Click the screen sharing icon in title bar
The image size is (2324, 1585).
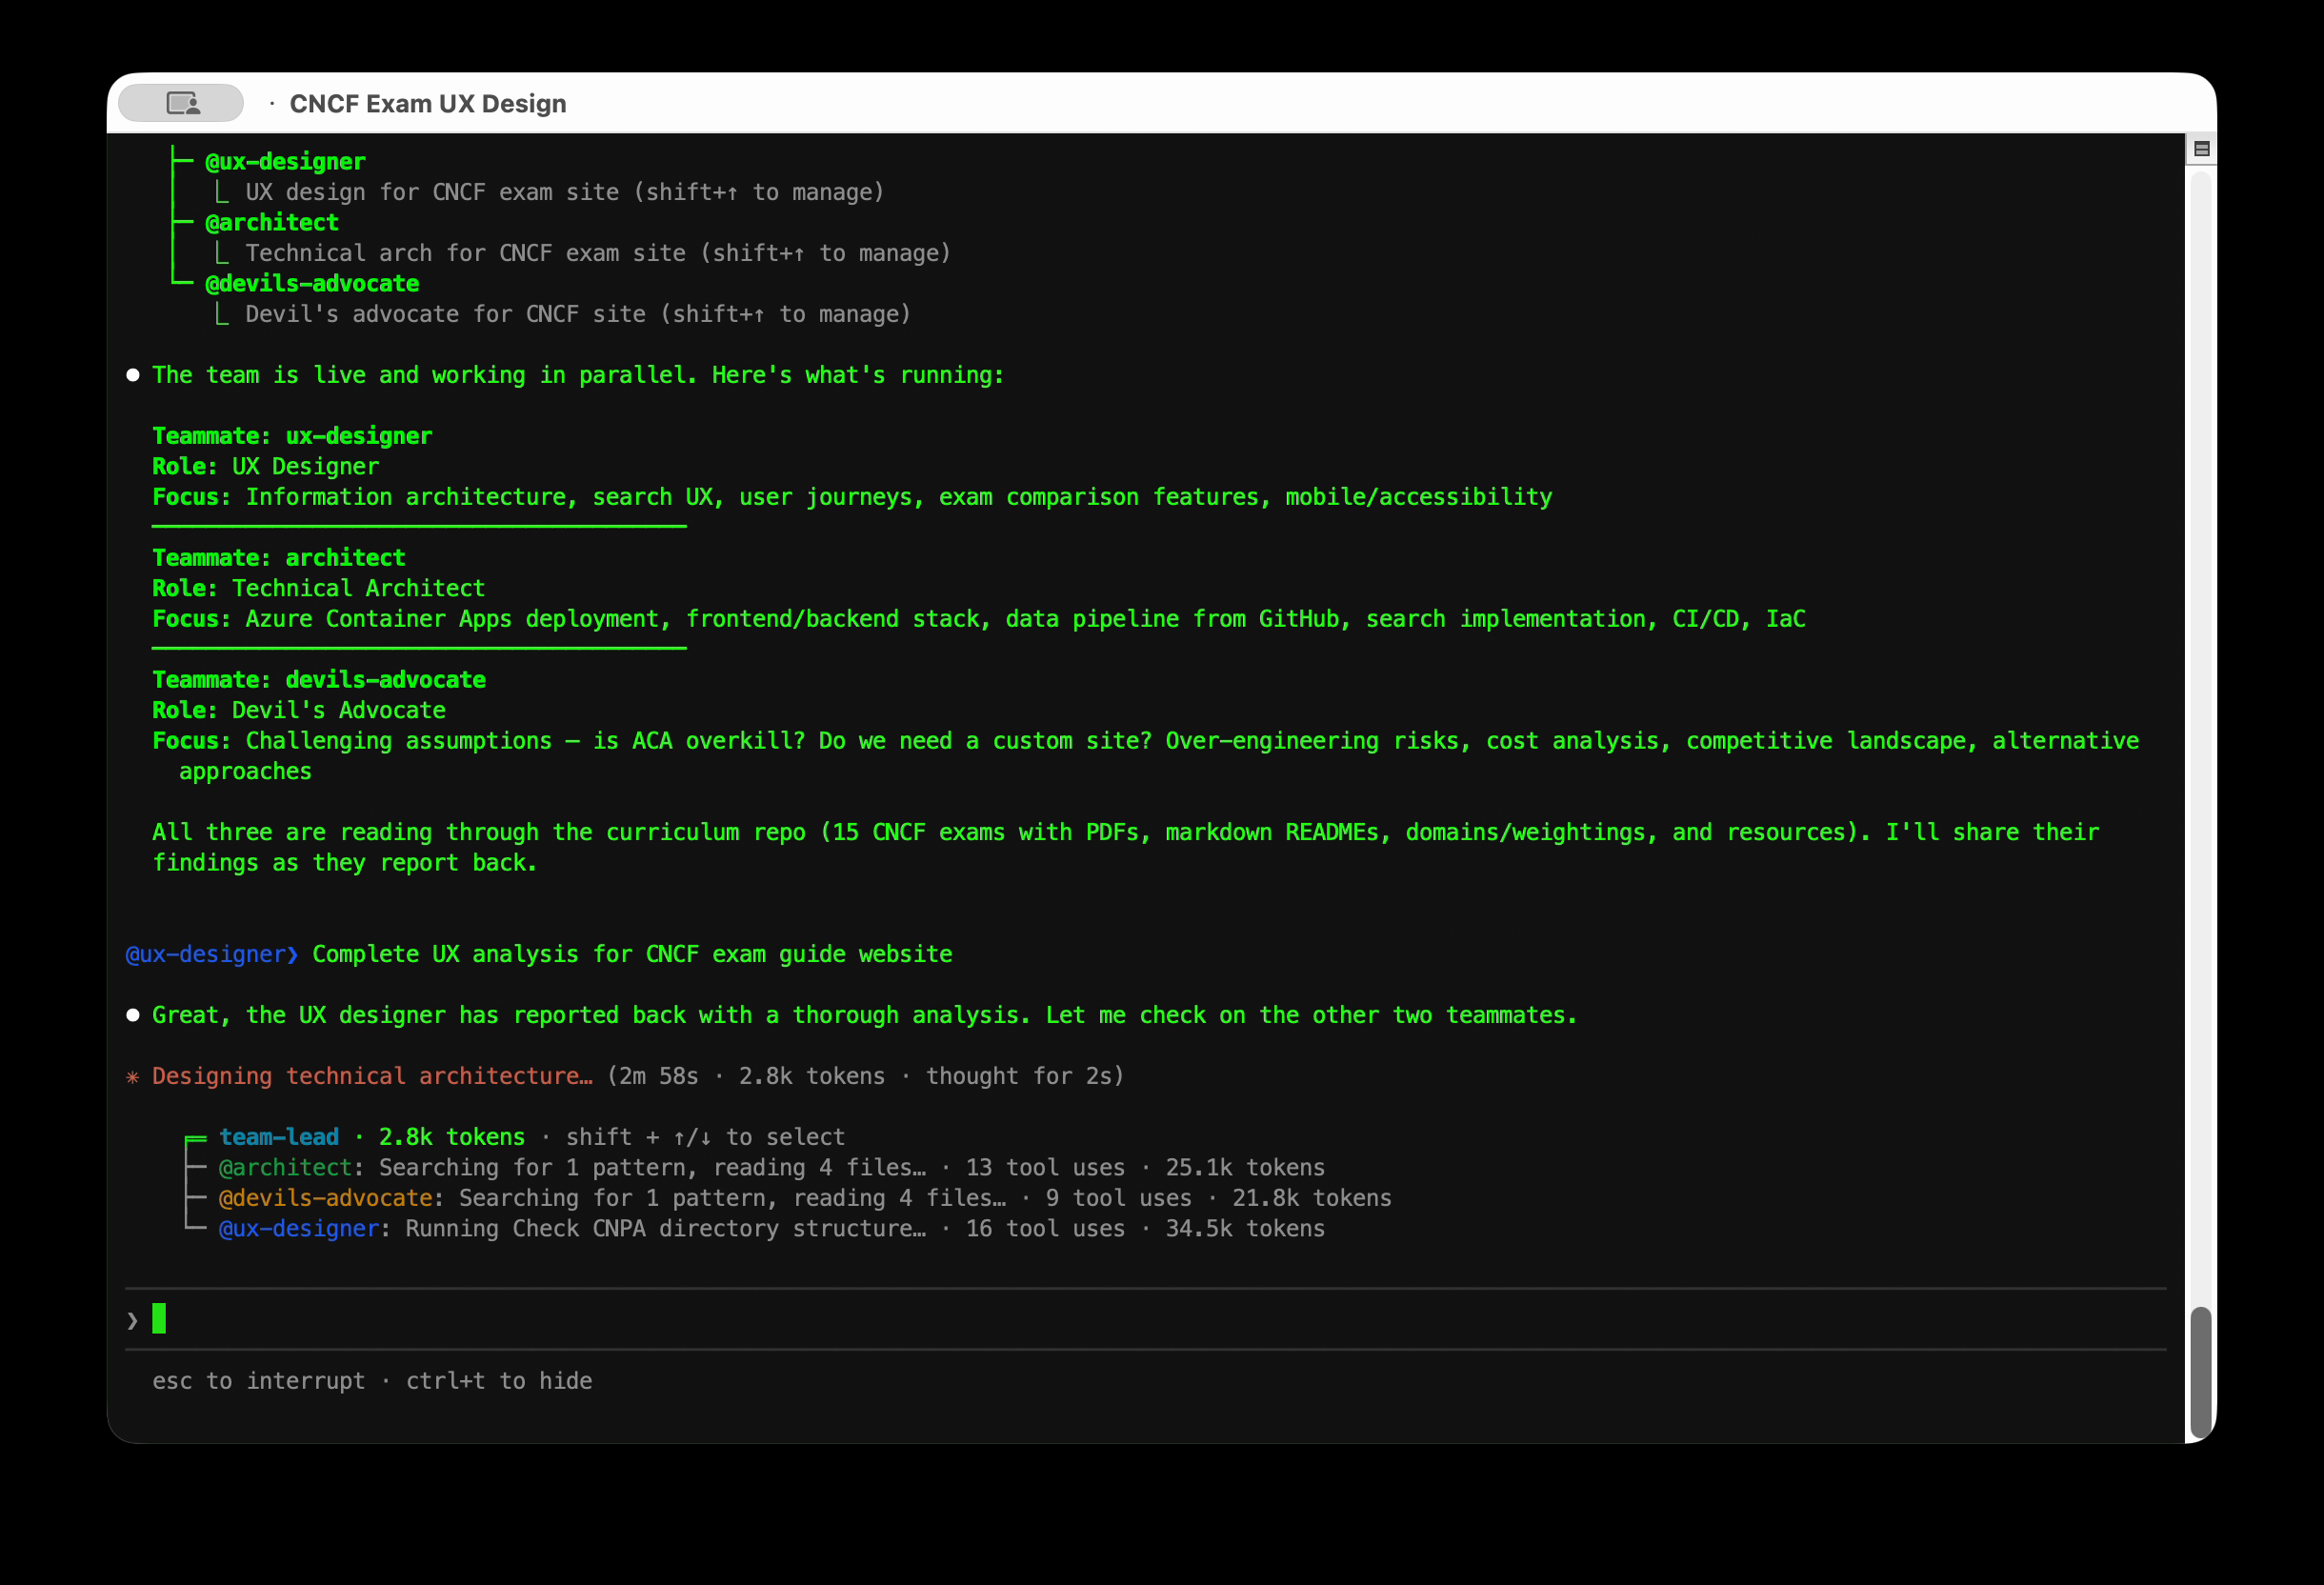182,103
